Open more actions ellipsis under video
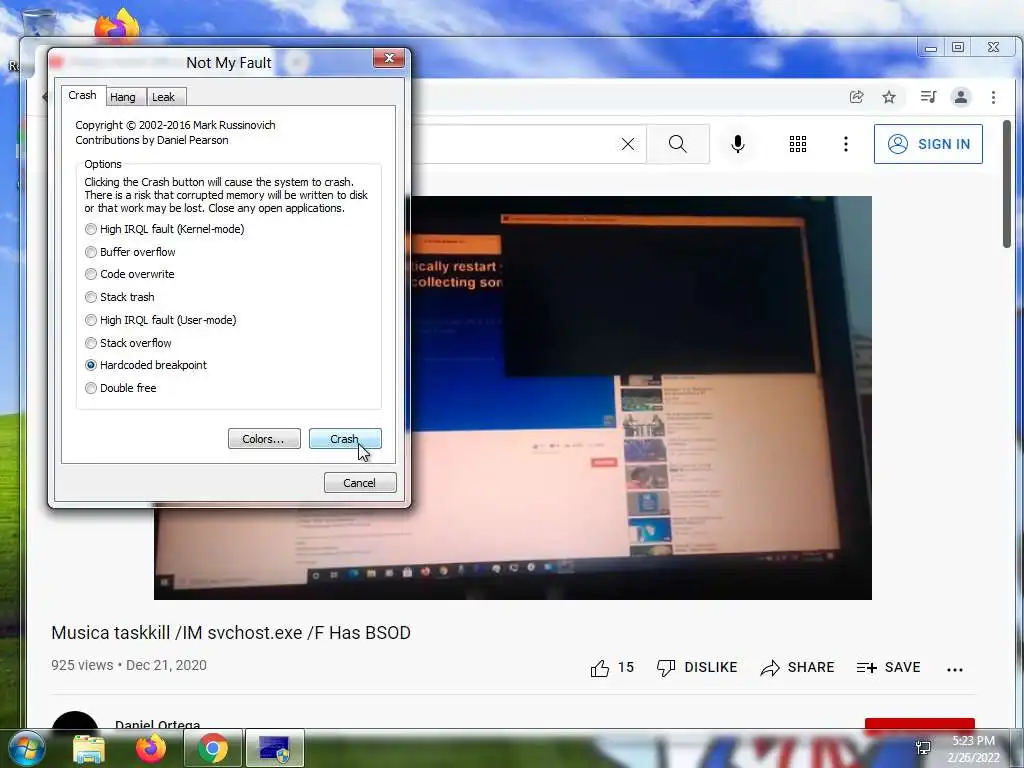Image resolution: width=1024 pixels, height=768 pixels. point(955,669)
